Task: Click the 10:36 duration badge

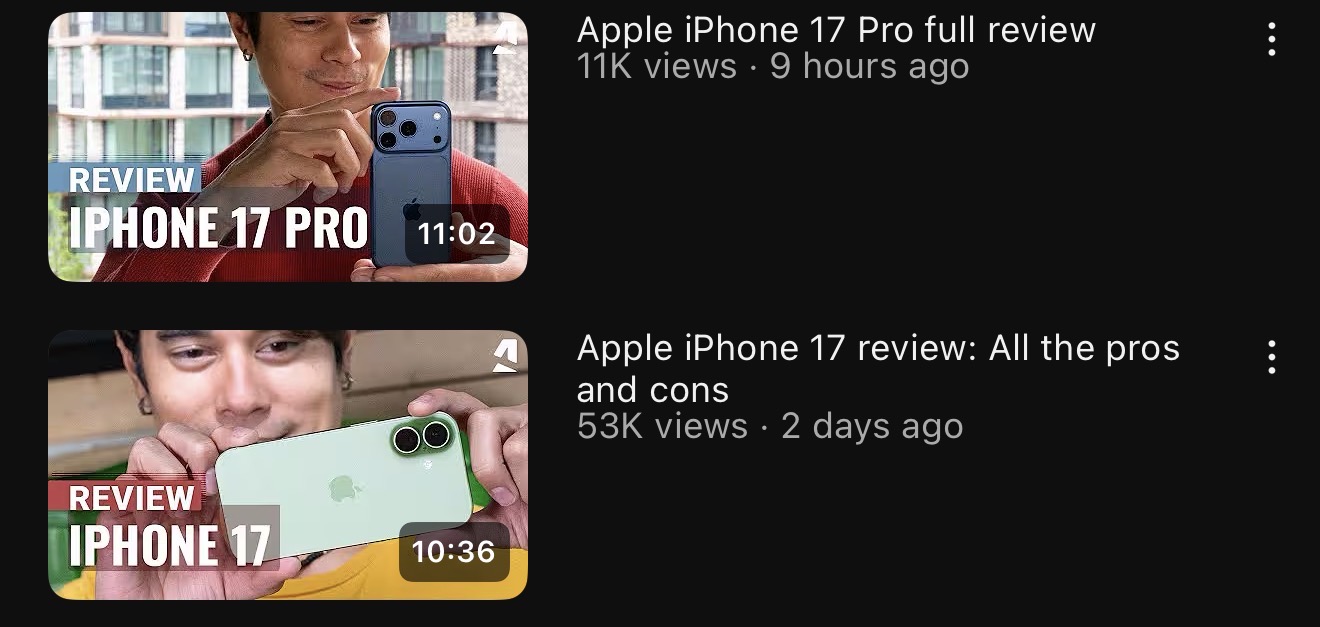Action: [x=454, y=551]
